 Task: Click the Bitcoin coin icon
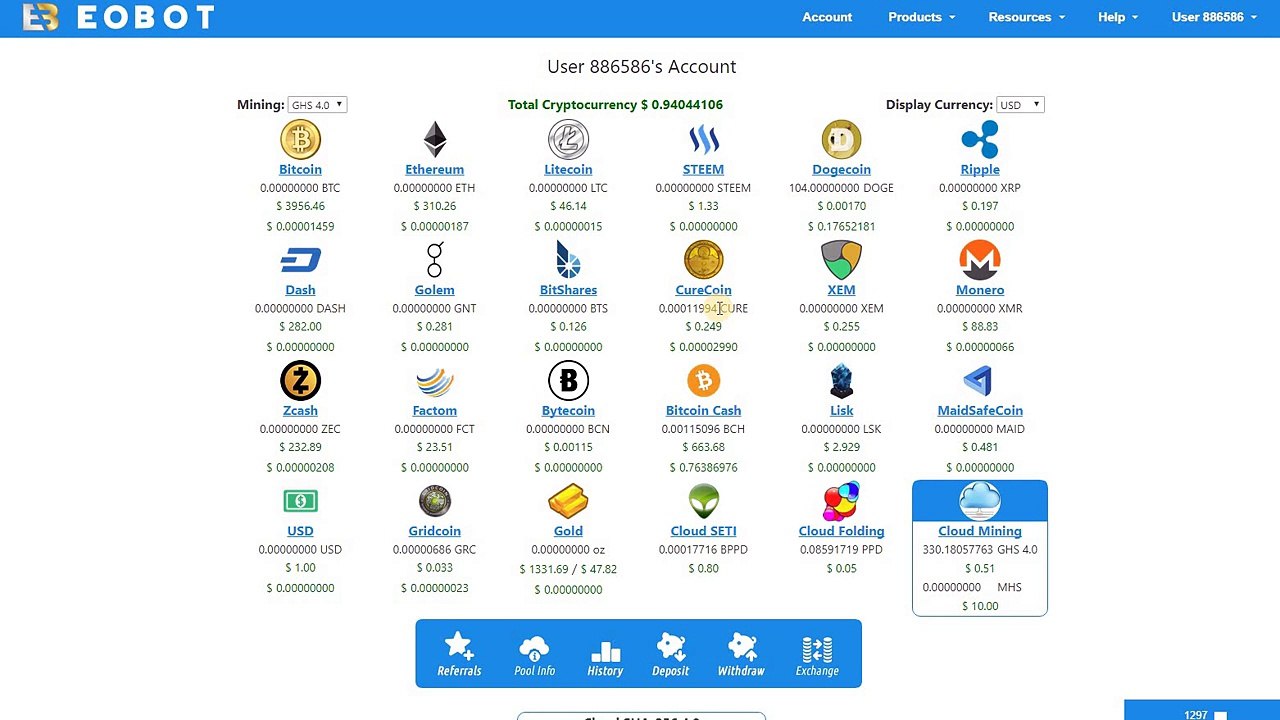tap(300, 140)
